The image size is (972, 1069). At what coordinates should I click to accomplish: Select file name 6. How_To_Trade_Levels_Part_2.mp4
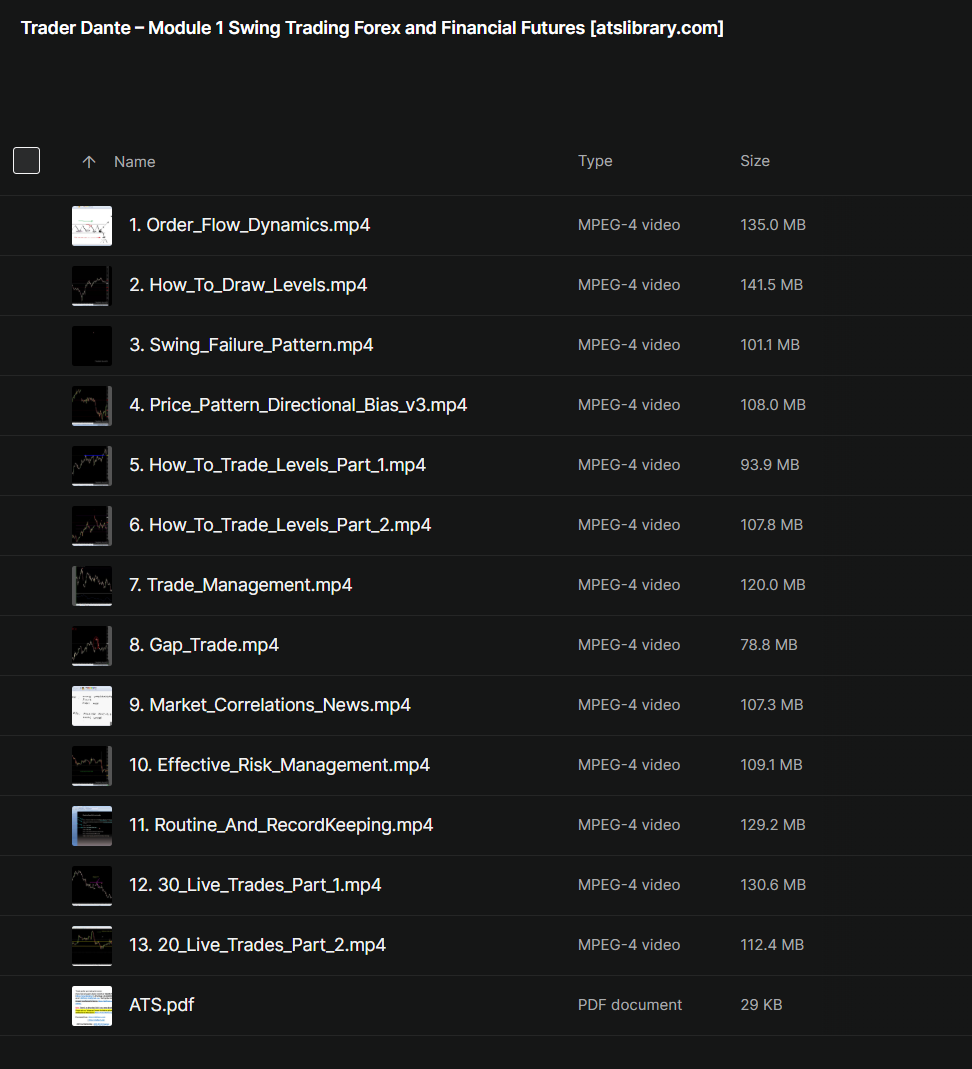280,525
